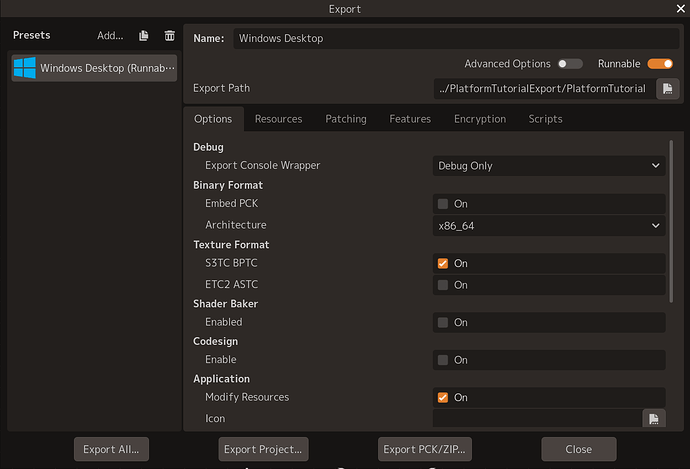Enable ETC2 ASTC texture format

tap(443, 285)
